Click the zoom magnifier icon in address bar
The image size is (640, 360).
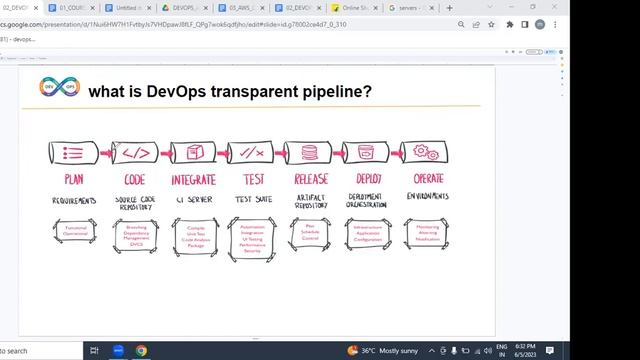pyautogui.click(x=461, y=24)
